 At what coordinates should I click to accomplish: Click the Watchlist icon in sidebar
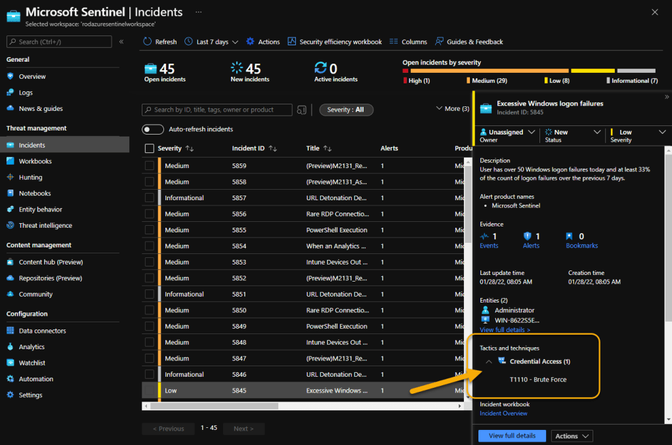point(10,363)
